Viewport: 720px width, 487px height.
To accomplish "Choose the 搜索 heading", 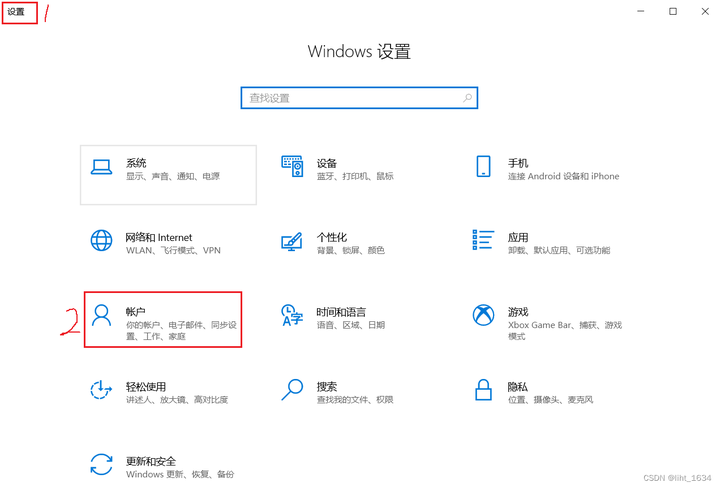I will (x=326, y=386).
